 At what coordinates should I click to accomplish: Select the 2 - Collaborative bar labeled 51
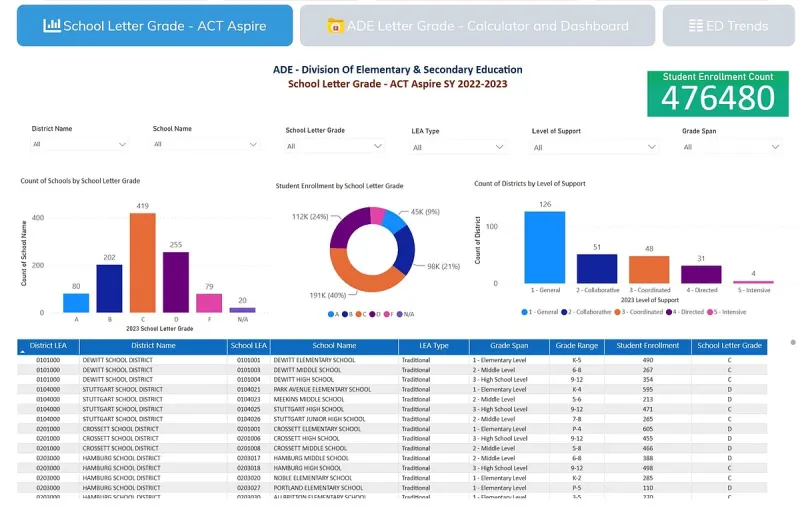tap(597, 269)
